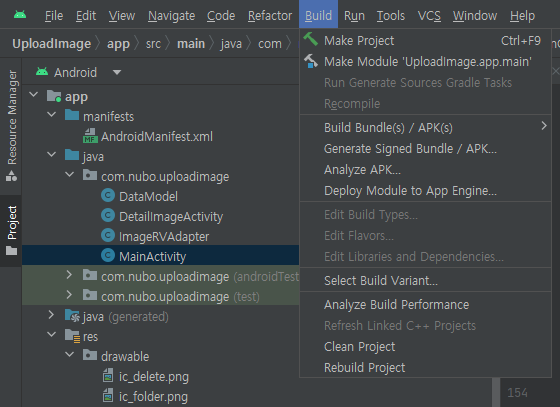Choose Analyze Build Performance
The width and height of the screenshot is (560, 407).
coord(425,305)
